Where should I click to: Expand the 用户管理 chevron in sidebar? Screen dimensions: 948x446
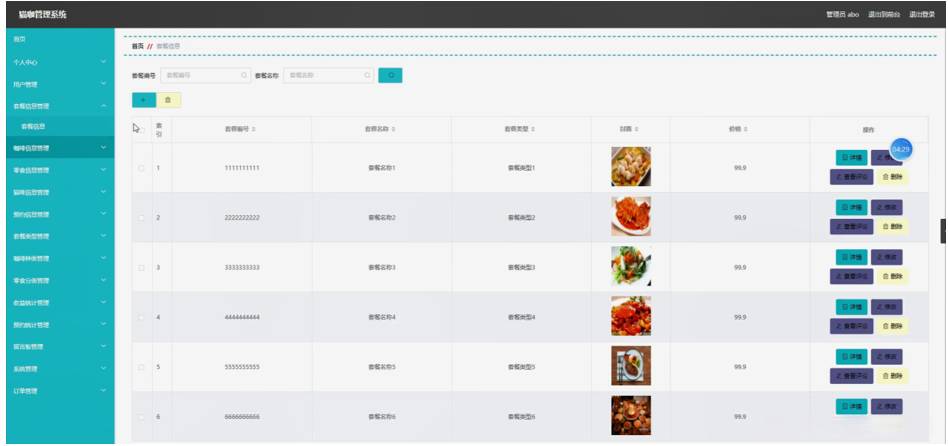(103, 84)
